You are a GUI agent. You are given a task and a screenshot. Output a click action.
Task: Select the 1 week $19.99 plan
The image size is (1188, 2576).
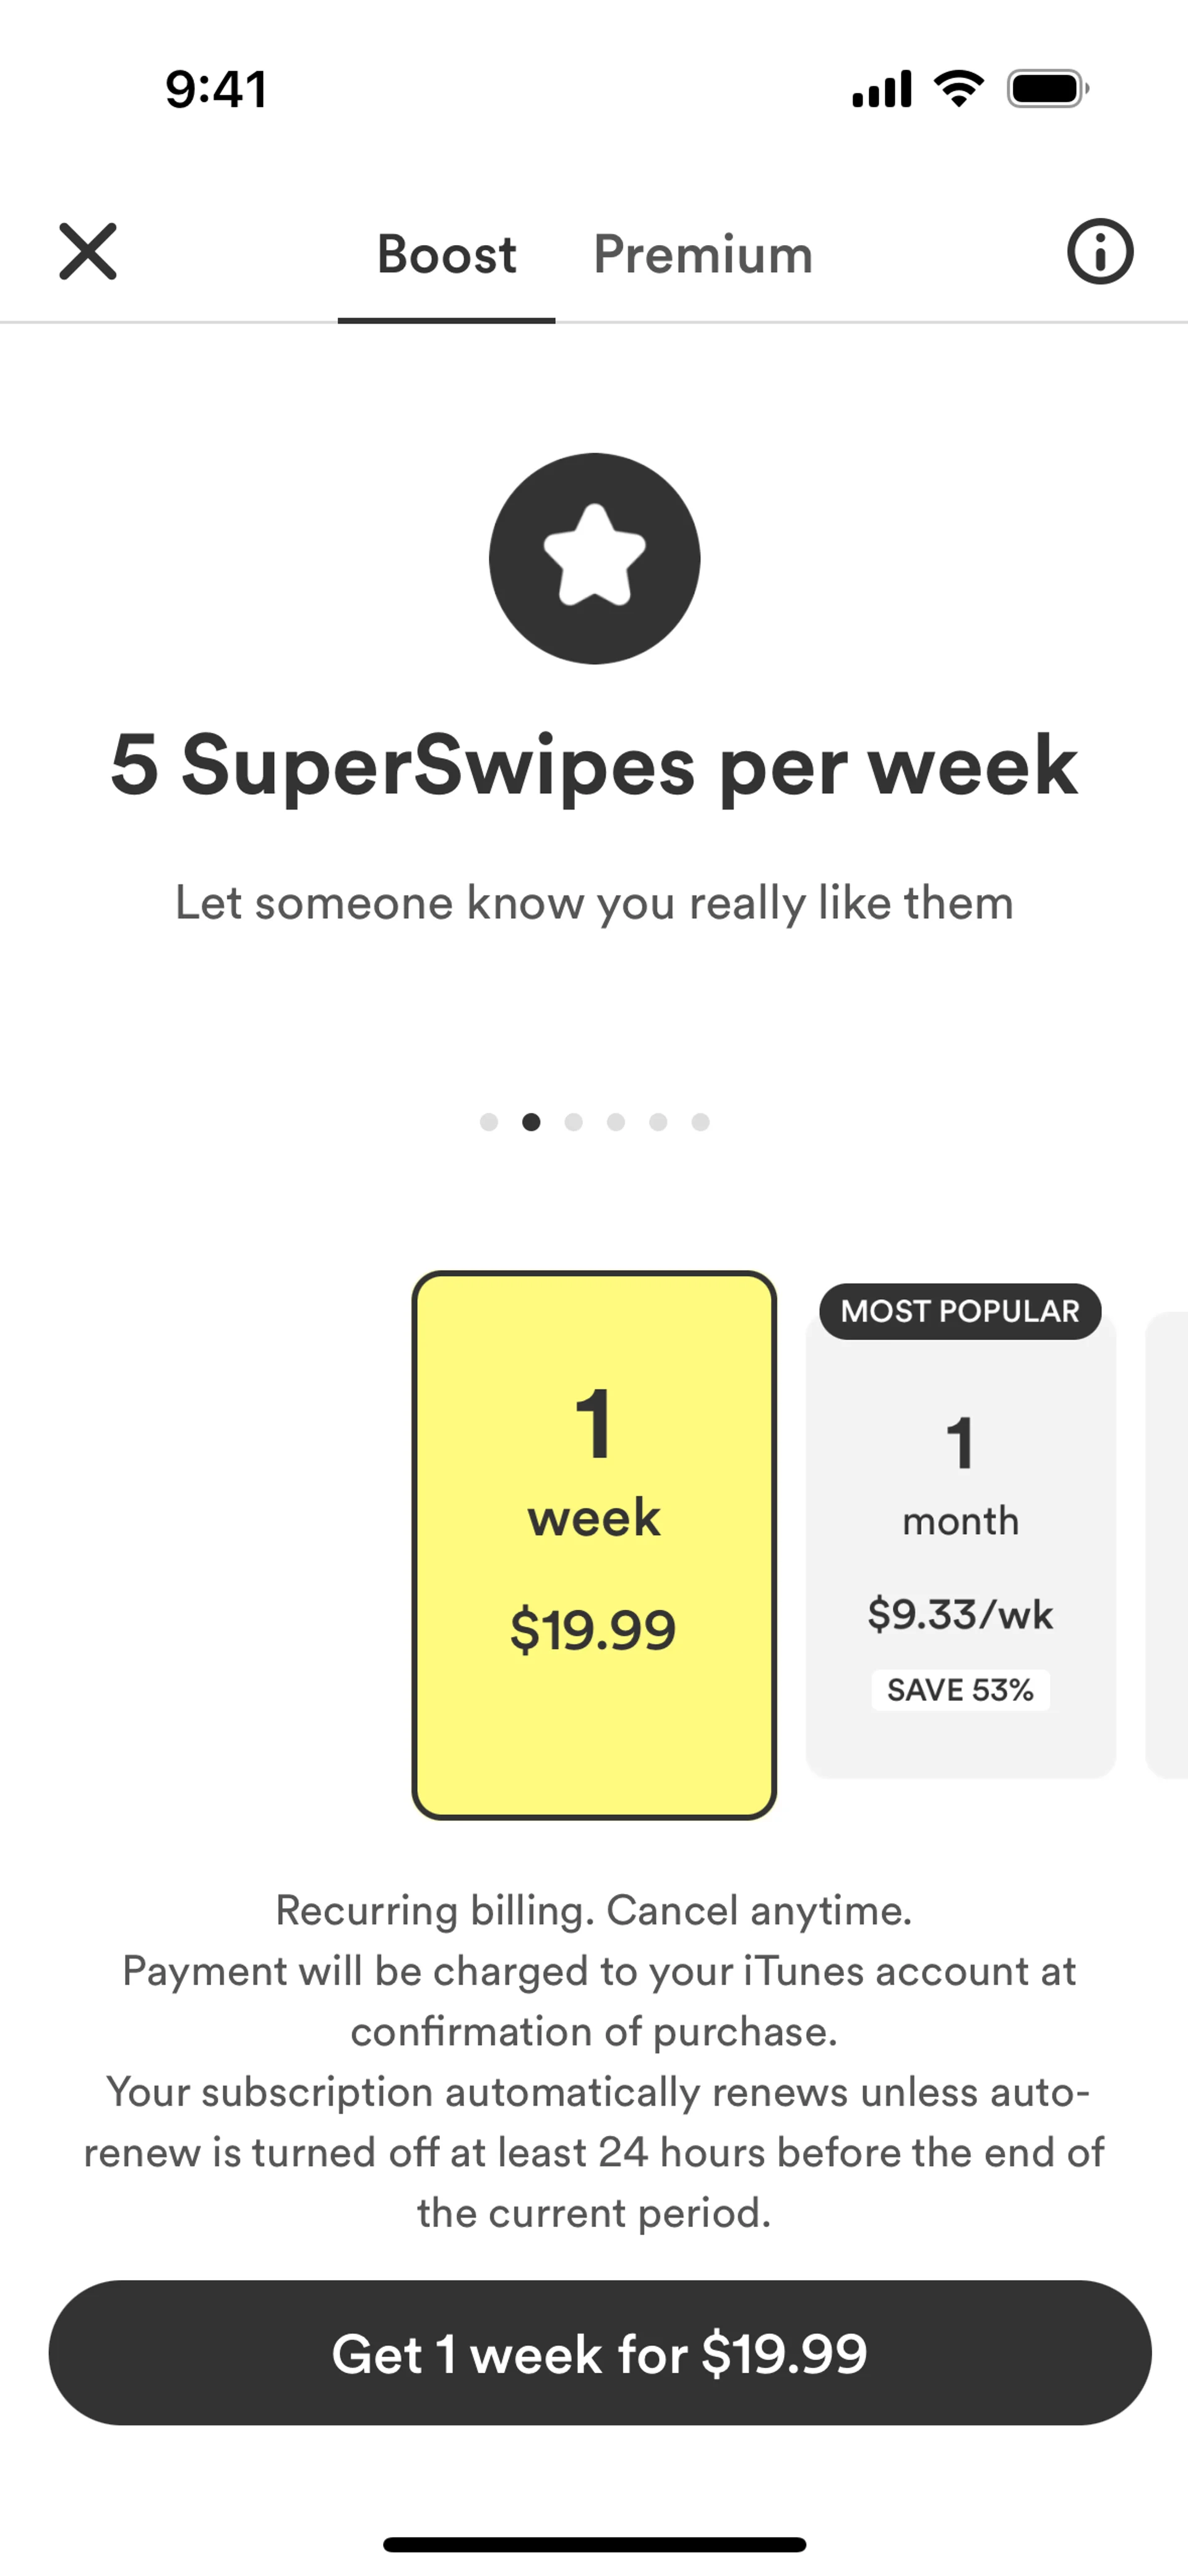click(594, 1544)
